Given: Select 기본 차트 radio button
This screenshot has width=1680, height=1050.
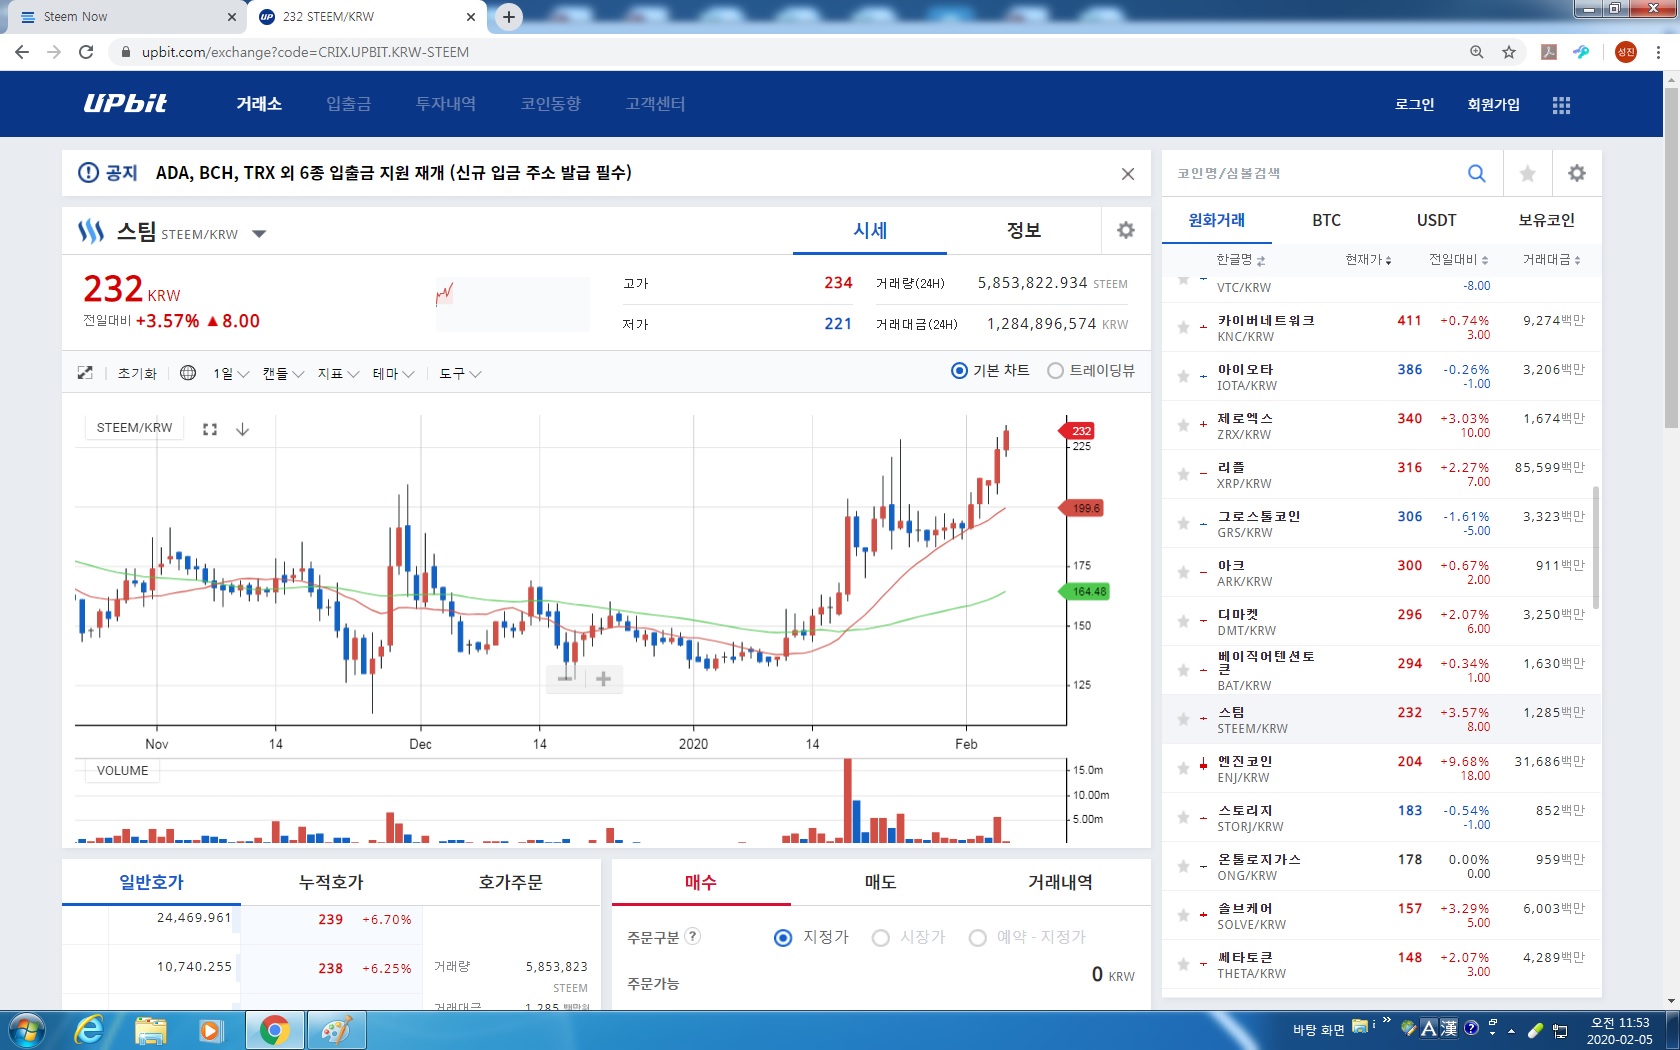Looking at the screenshot, I should tap(959, 371).
